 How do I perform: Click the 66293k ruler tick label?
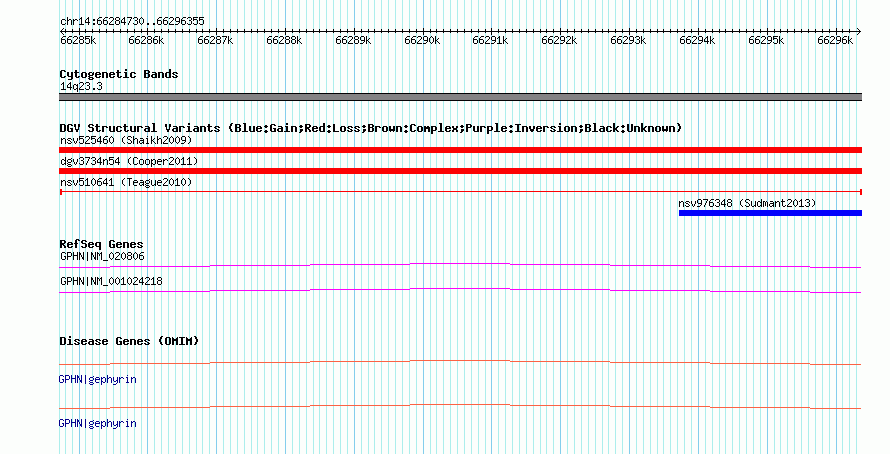(x=628, y=40)
